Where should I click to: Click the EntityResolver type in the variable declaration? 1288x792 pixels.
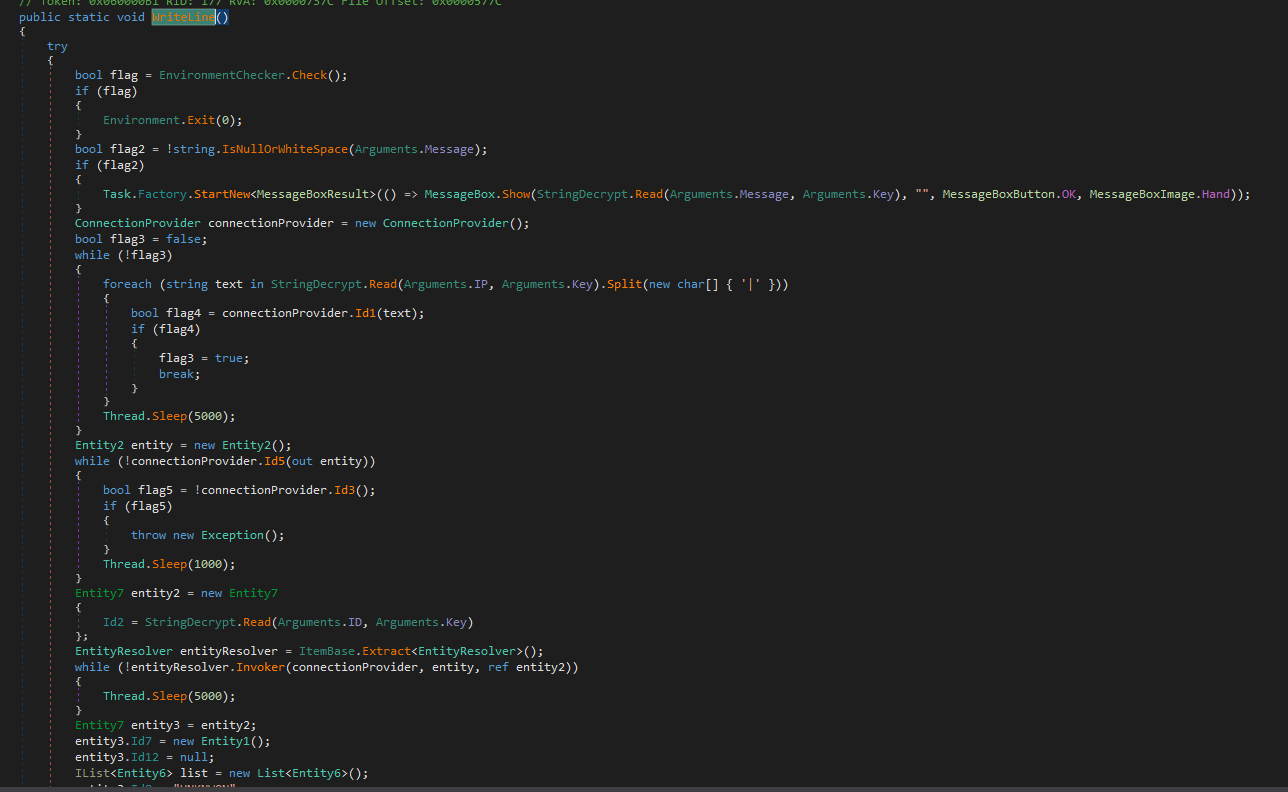[124, 651]
